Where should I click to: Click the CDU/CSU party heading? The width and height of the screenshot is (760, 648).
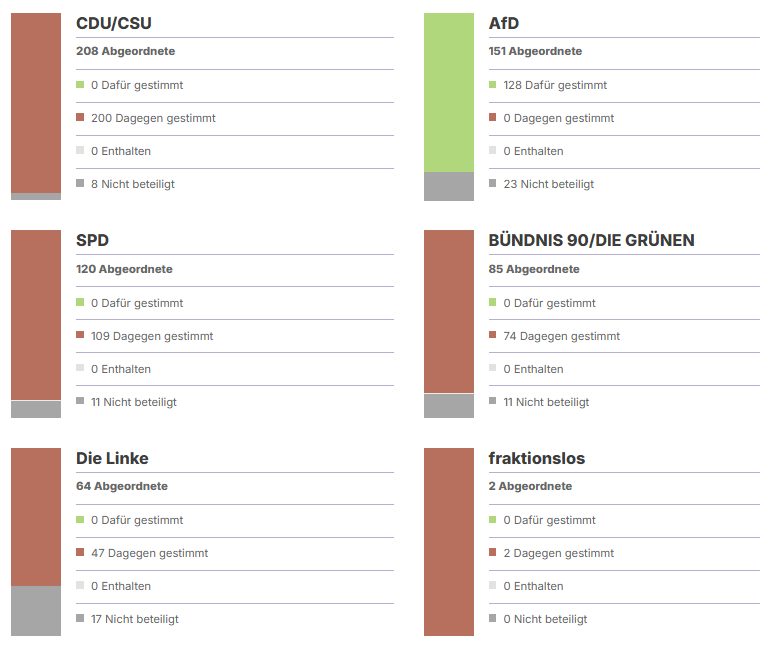tap(114, 23)
